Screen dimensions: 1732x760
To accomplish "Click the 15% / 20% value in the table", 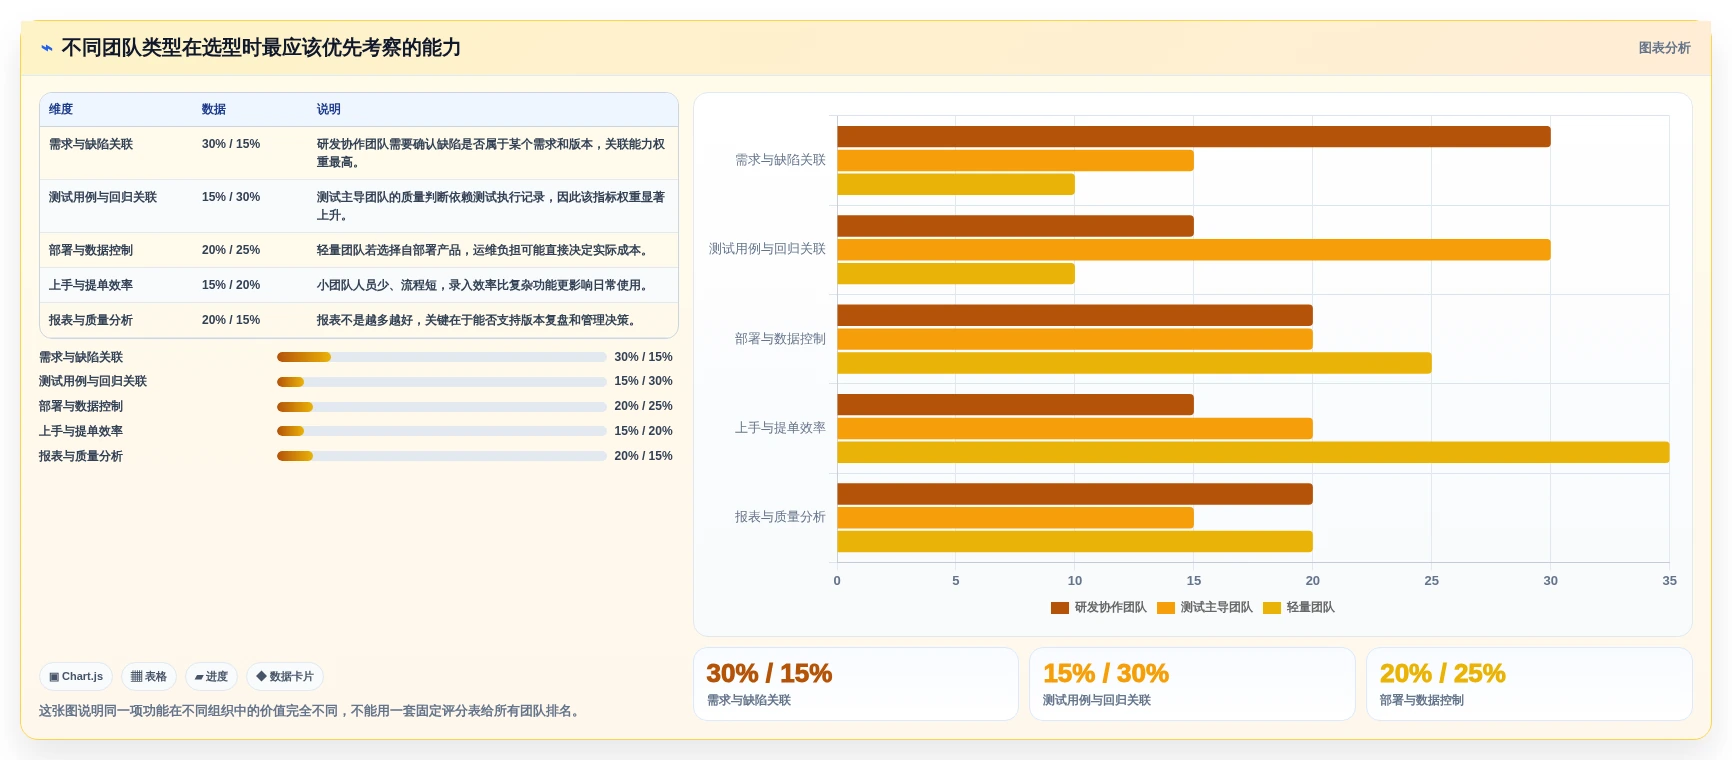I will [x=231, y=286].
